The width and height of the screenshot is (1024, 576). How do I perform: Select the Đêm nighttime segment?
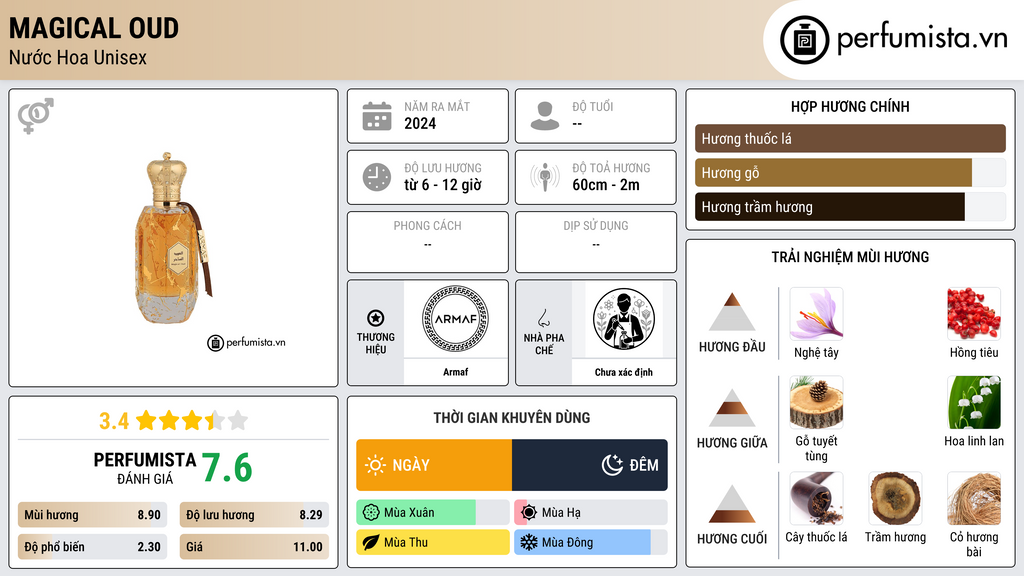coord(590,465)
